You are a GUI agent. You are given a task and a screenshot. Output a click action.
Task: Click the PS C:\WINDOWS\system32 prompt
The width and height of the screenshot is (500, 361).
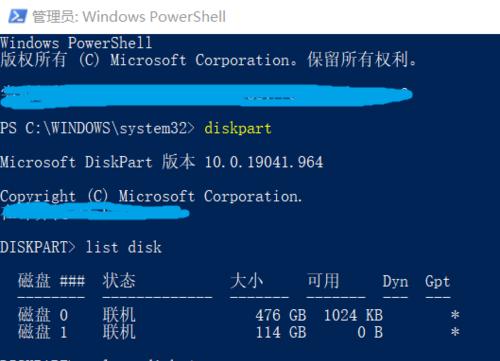[97, 128]
